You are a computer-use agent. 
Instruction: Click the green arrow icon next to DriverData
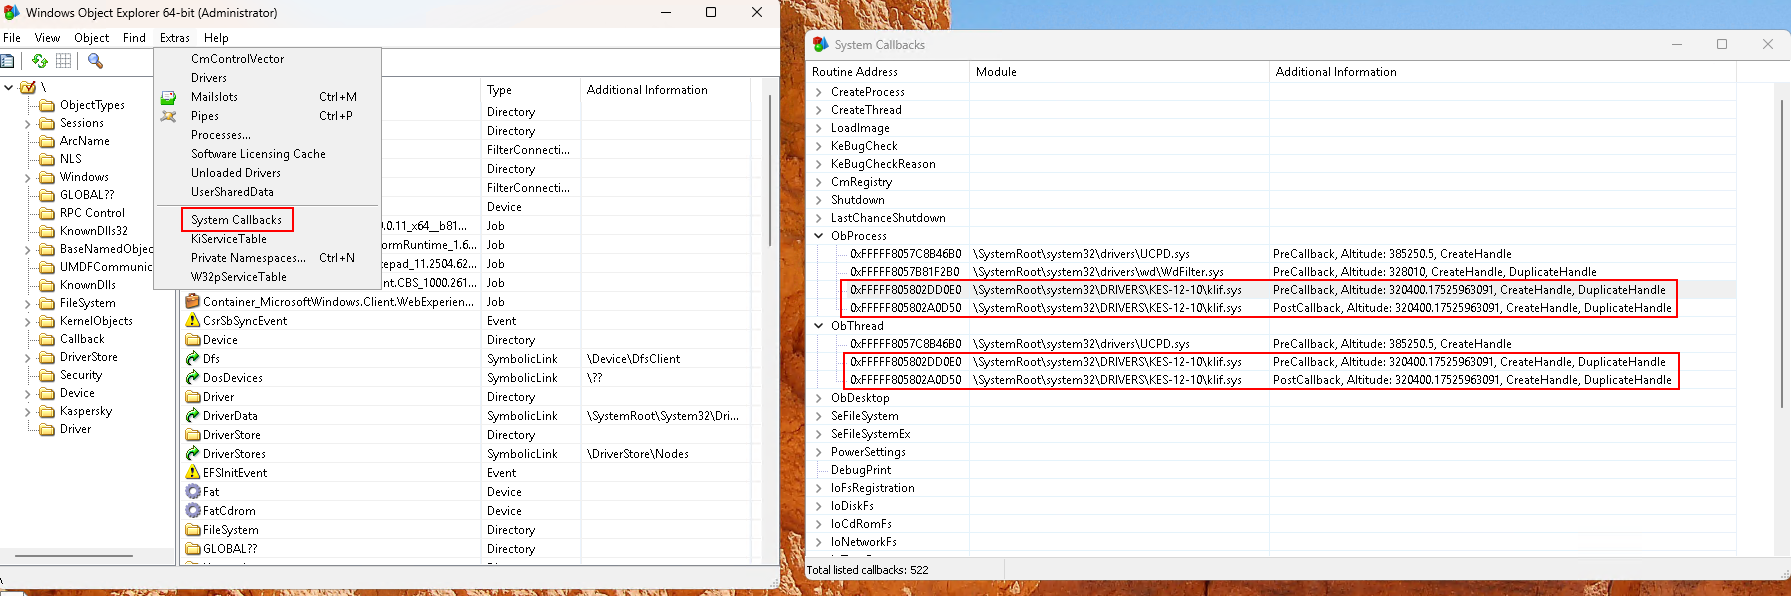(193, 416)
